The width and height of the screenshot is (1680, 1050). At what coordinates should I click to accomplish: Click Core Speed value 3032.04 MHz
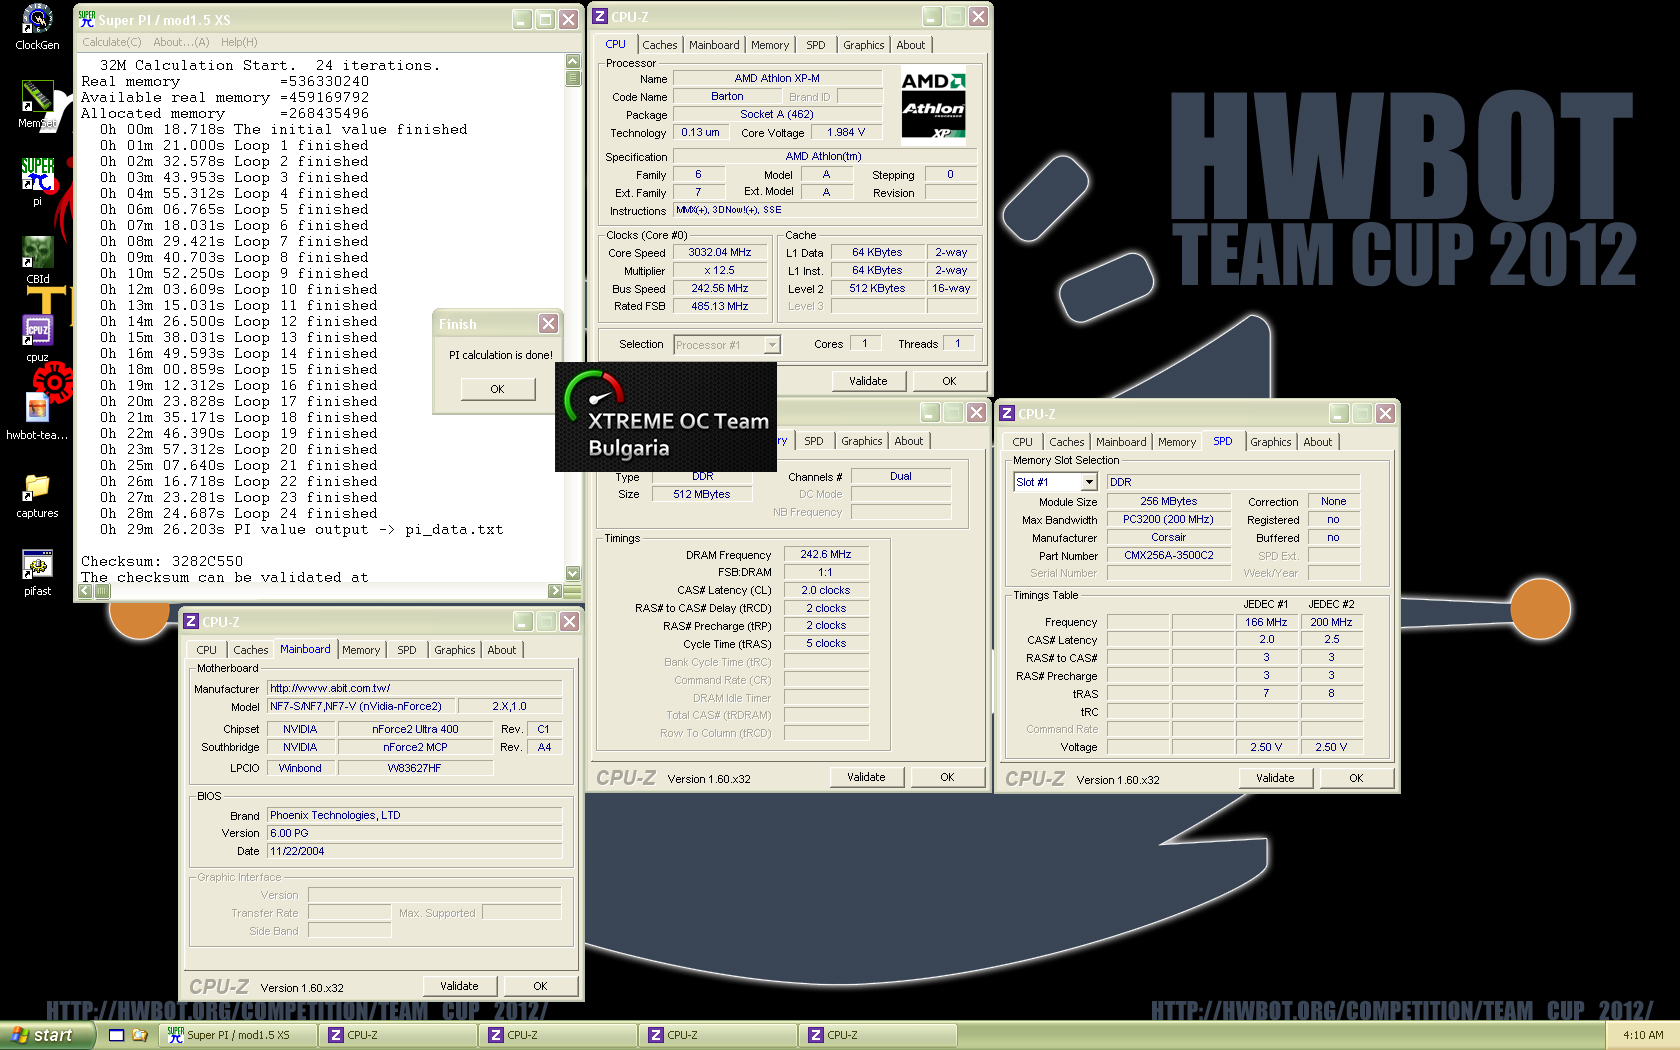[719, 253]
